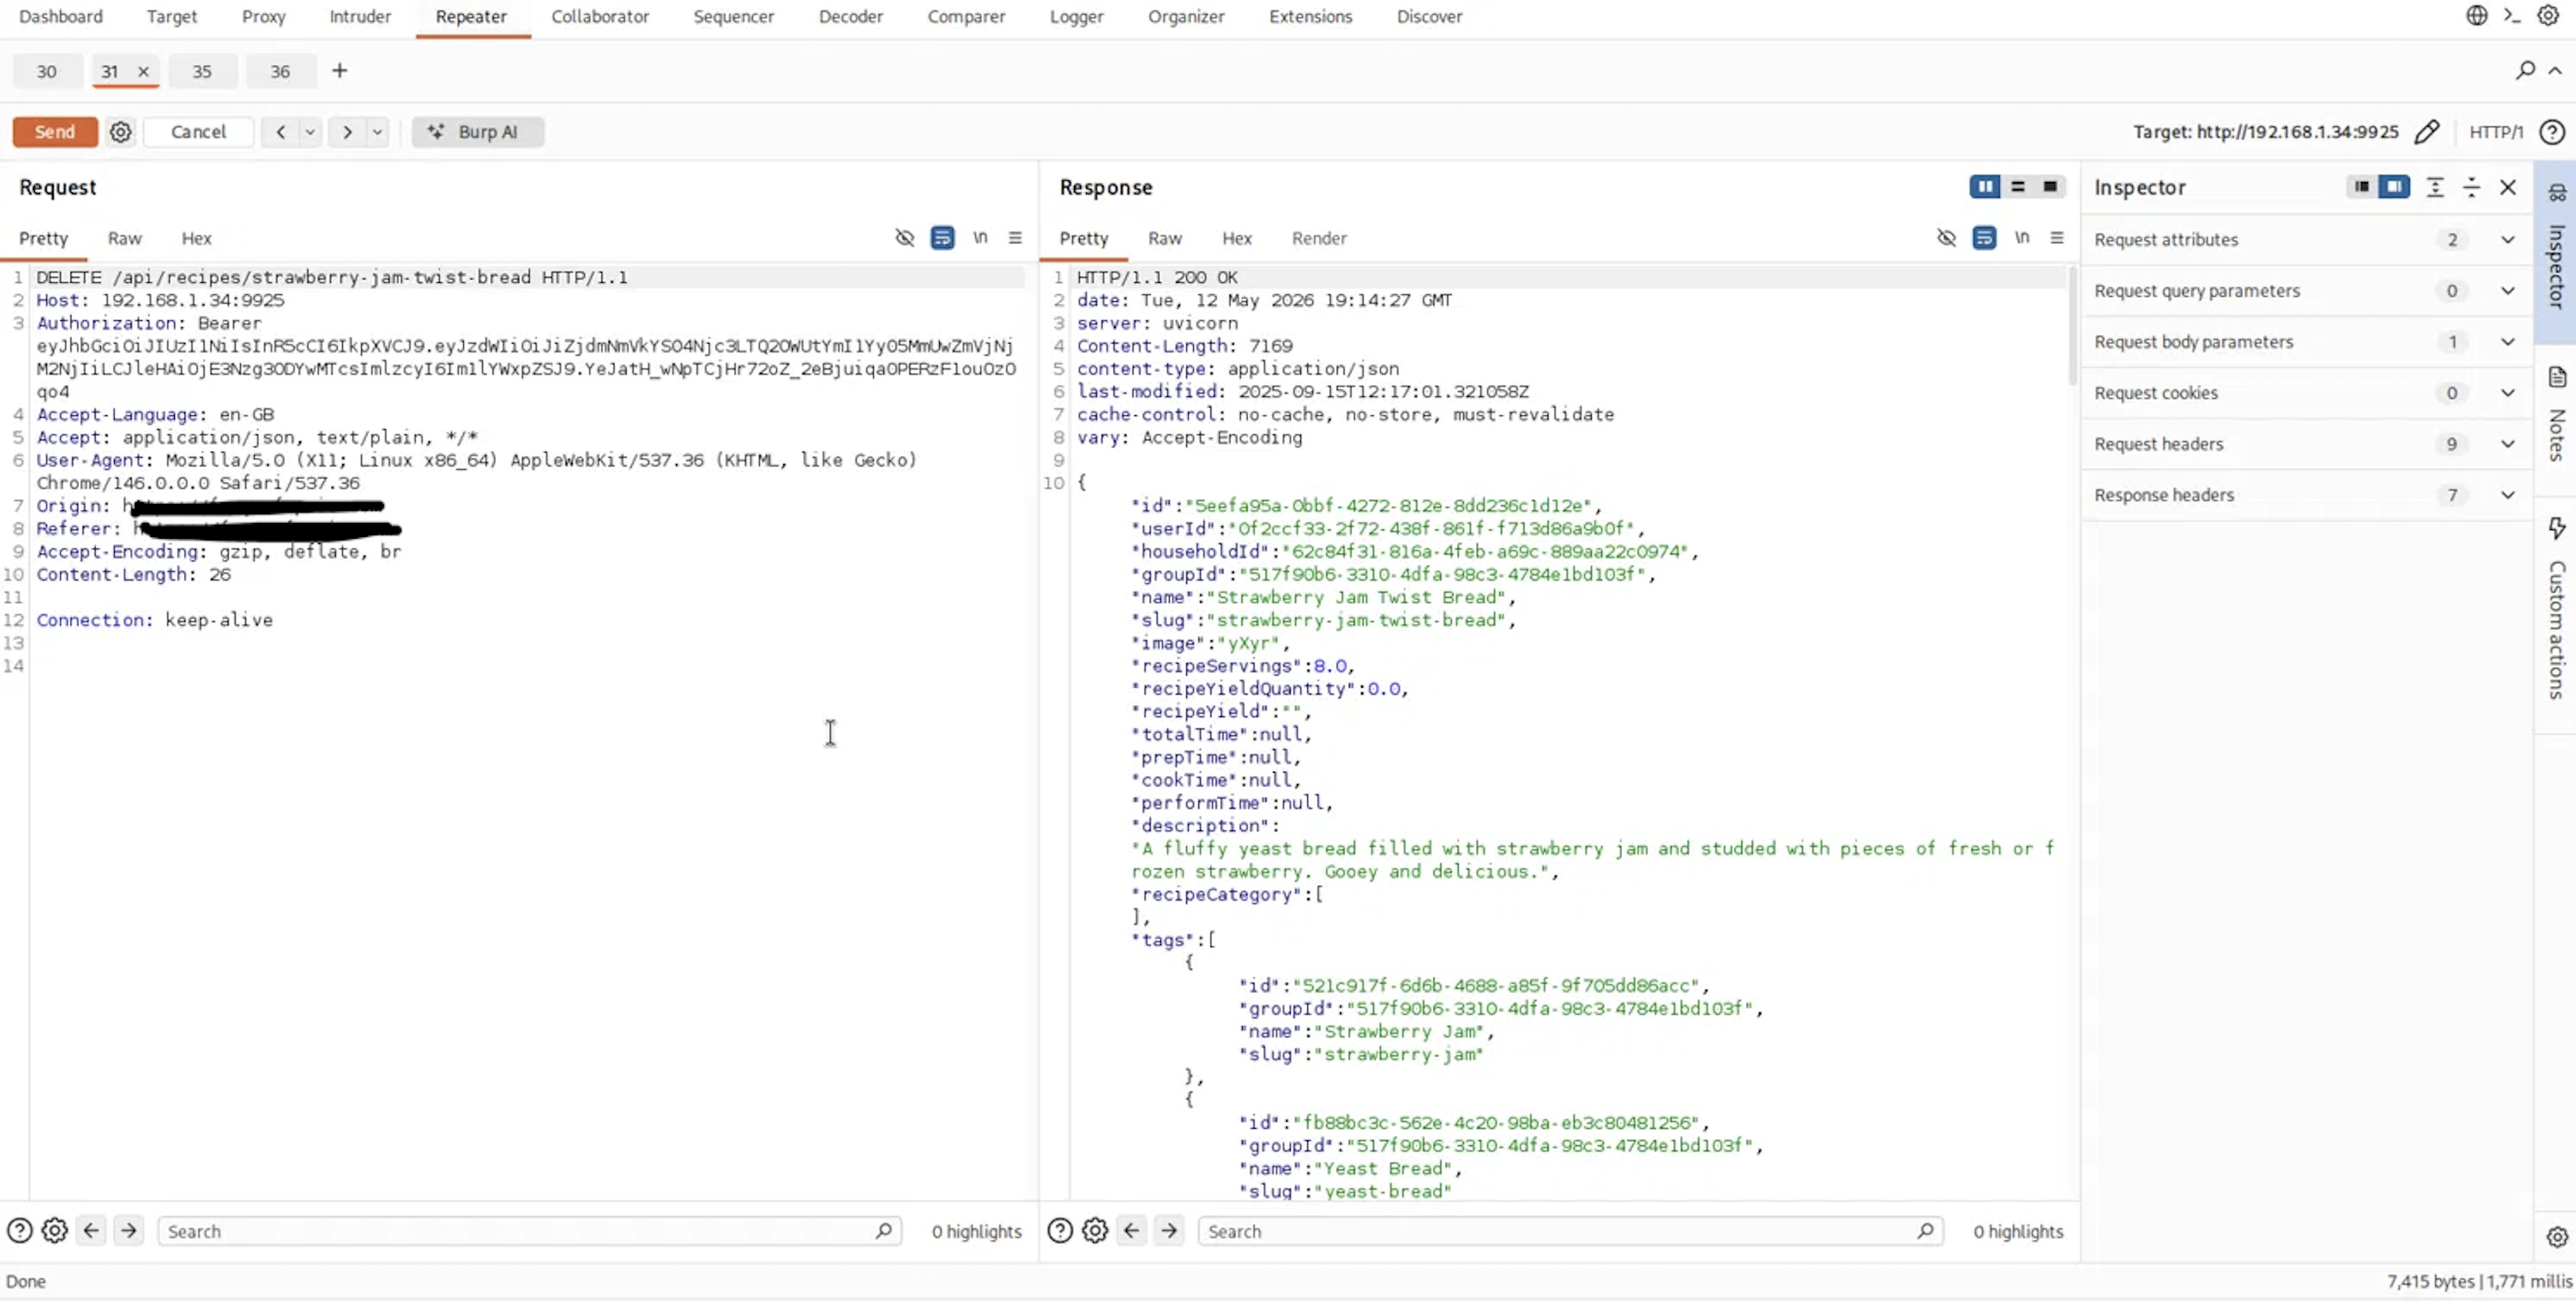This screenshot has height=1302, width=2576.
Task: Expand all Inspector sections icon
Action: [x=2435, y=187]
